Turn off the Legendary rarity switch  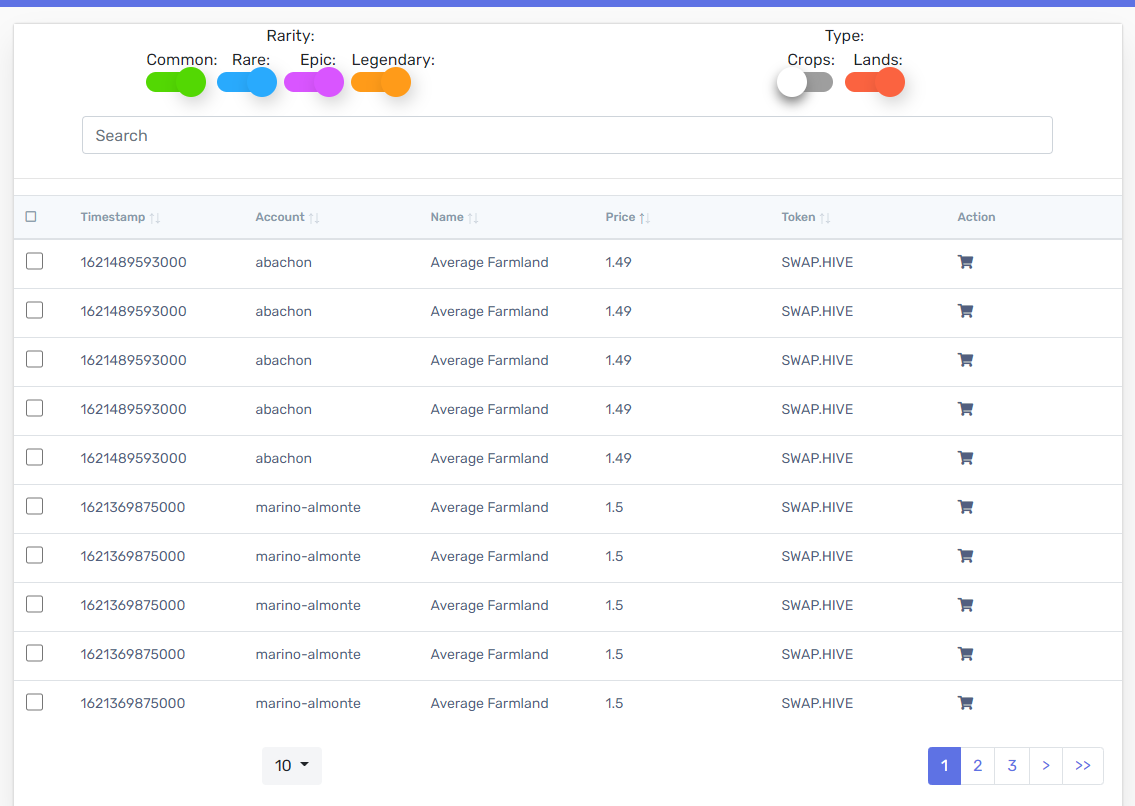[x=381, y=82]
